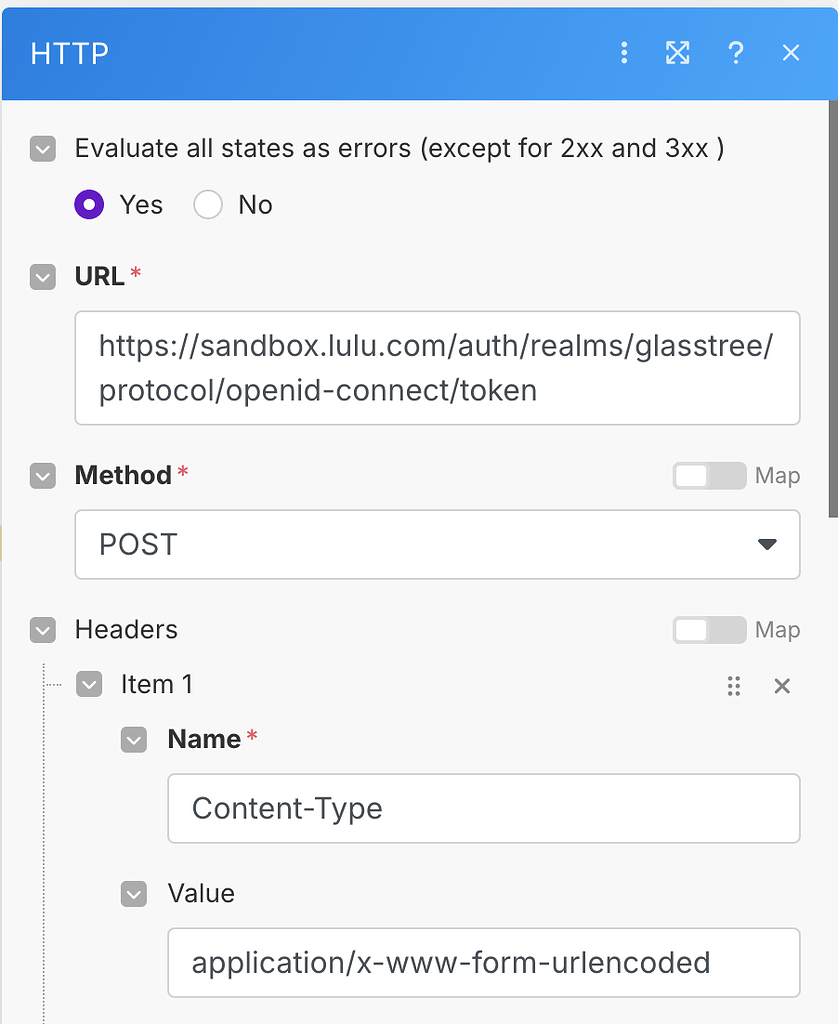Image resolution: width=838 pixels, height=1024 pixels.
Task: Collapse the Headers section
Action: [x=42, y=630]
